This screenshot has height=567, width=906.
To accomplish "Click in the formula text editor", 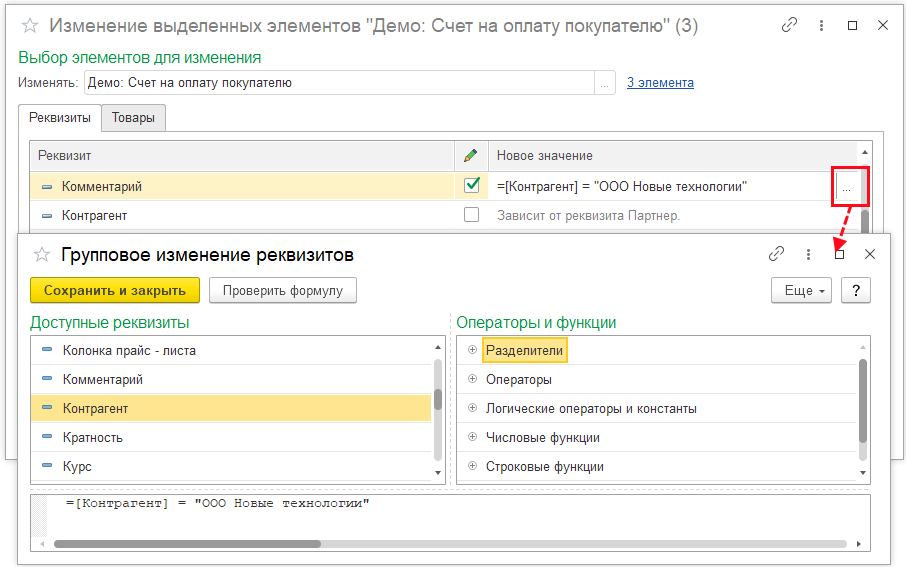I will coord(451,516).
